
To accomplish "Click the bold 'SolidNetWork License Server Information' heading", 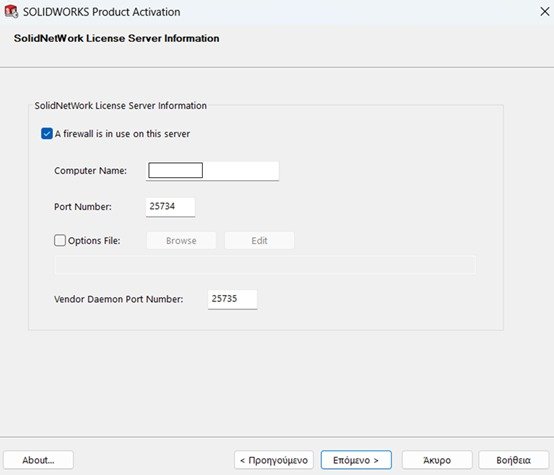I will point(117,38).
